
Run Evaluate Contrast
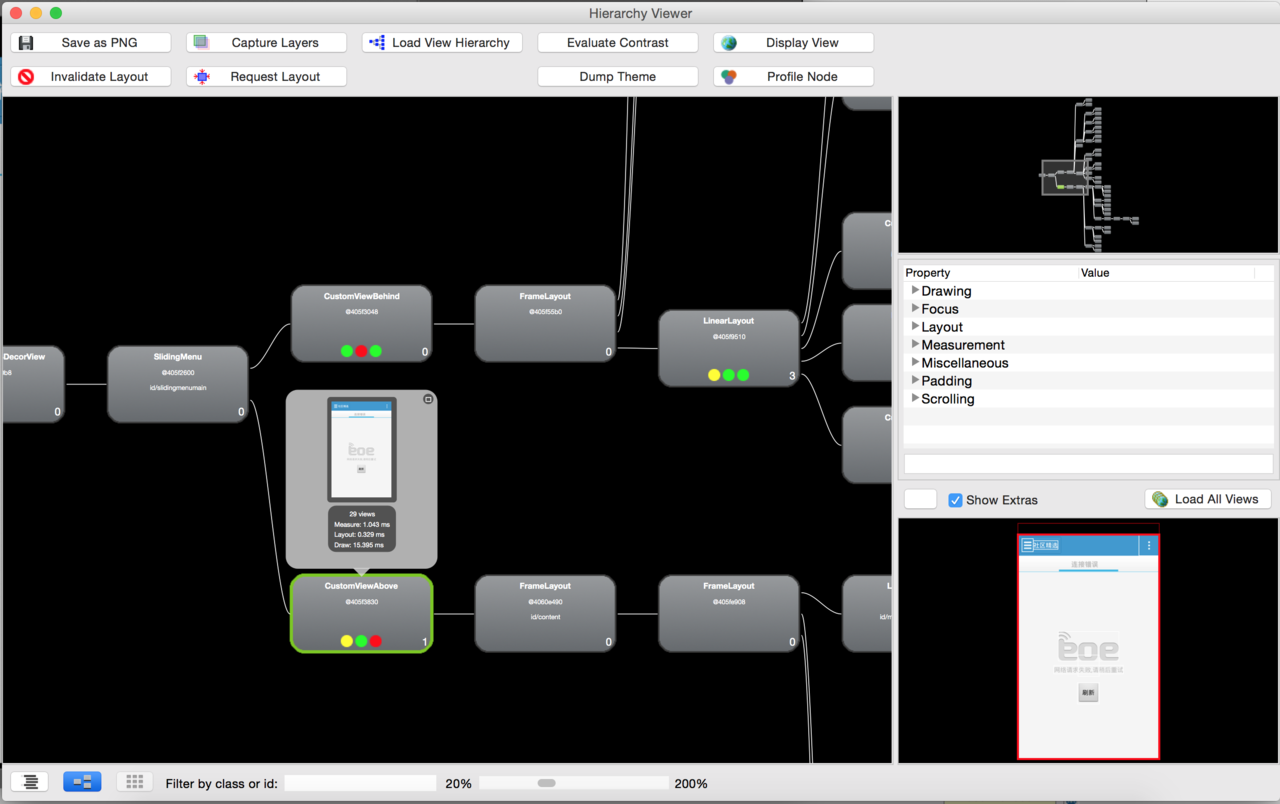coord(618,43)
